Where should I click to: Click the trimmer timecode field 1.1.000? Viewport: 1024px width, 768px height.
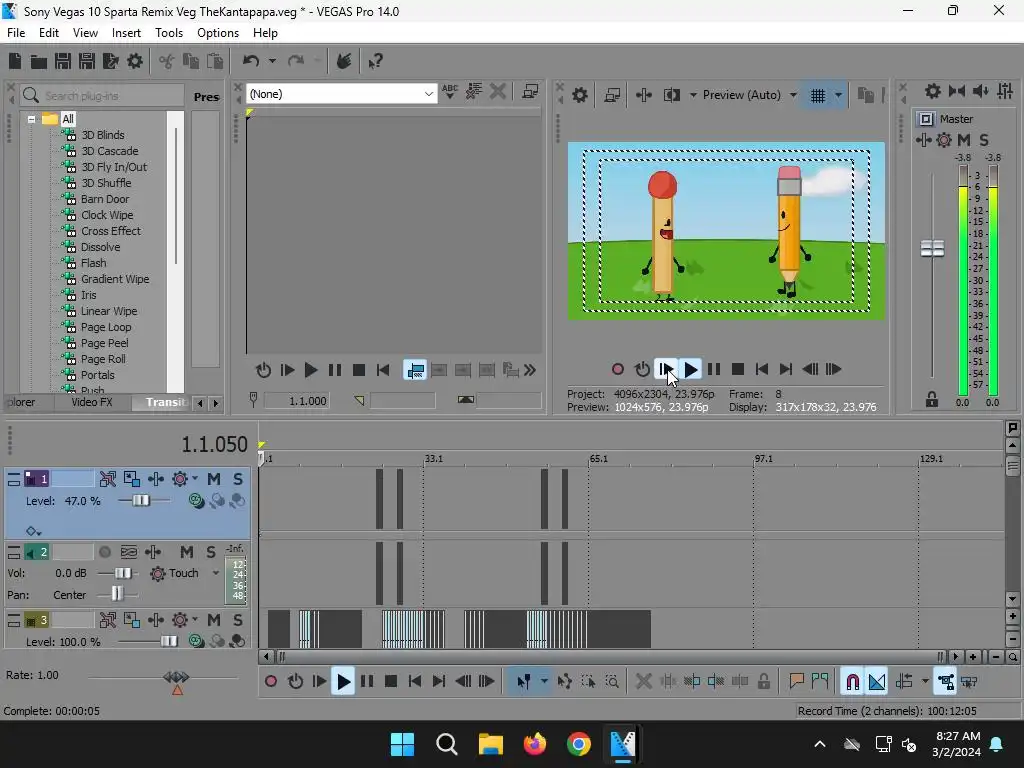coord(296,401)
